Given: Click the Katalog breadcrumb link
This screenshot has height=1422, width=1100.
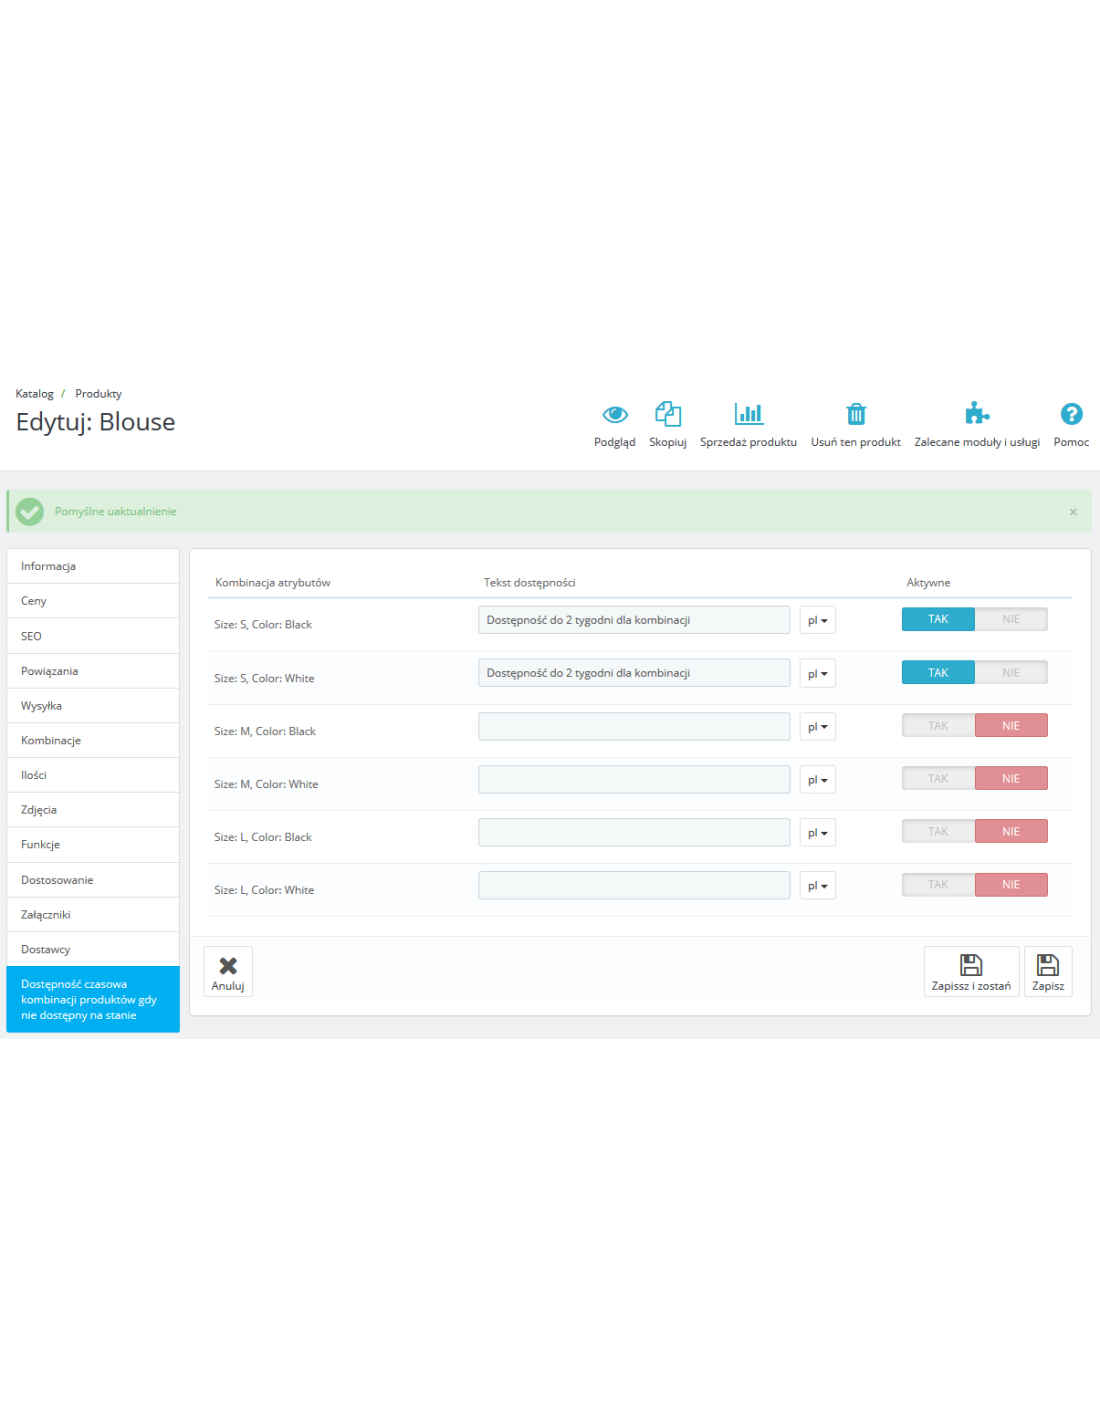Looking at the screenshot, I should [x=35, y=394].
